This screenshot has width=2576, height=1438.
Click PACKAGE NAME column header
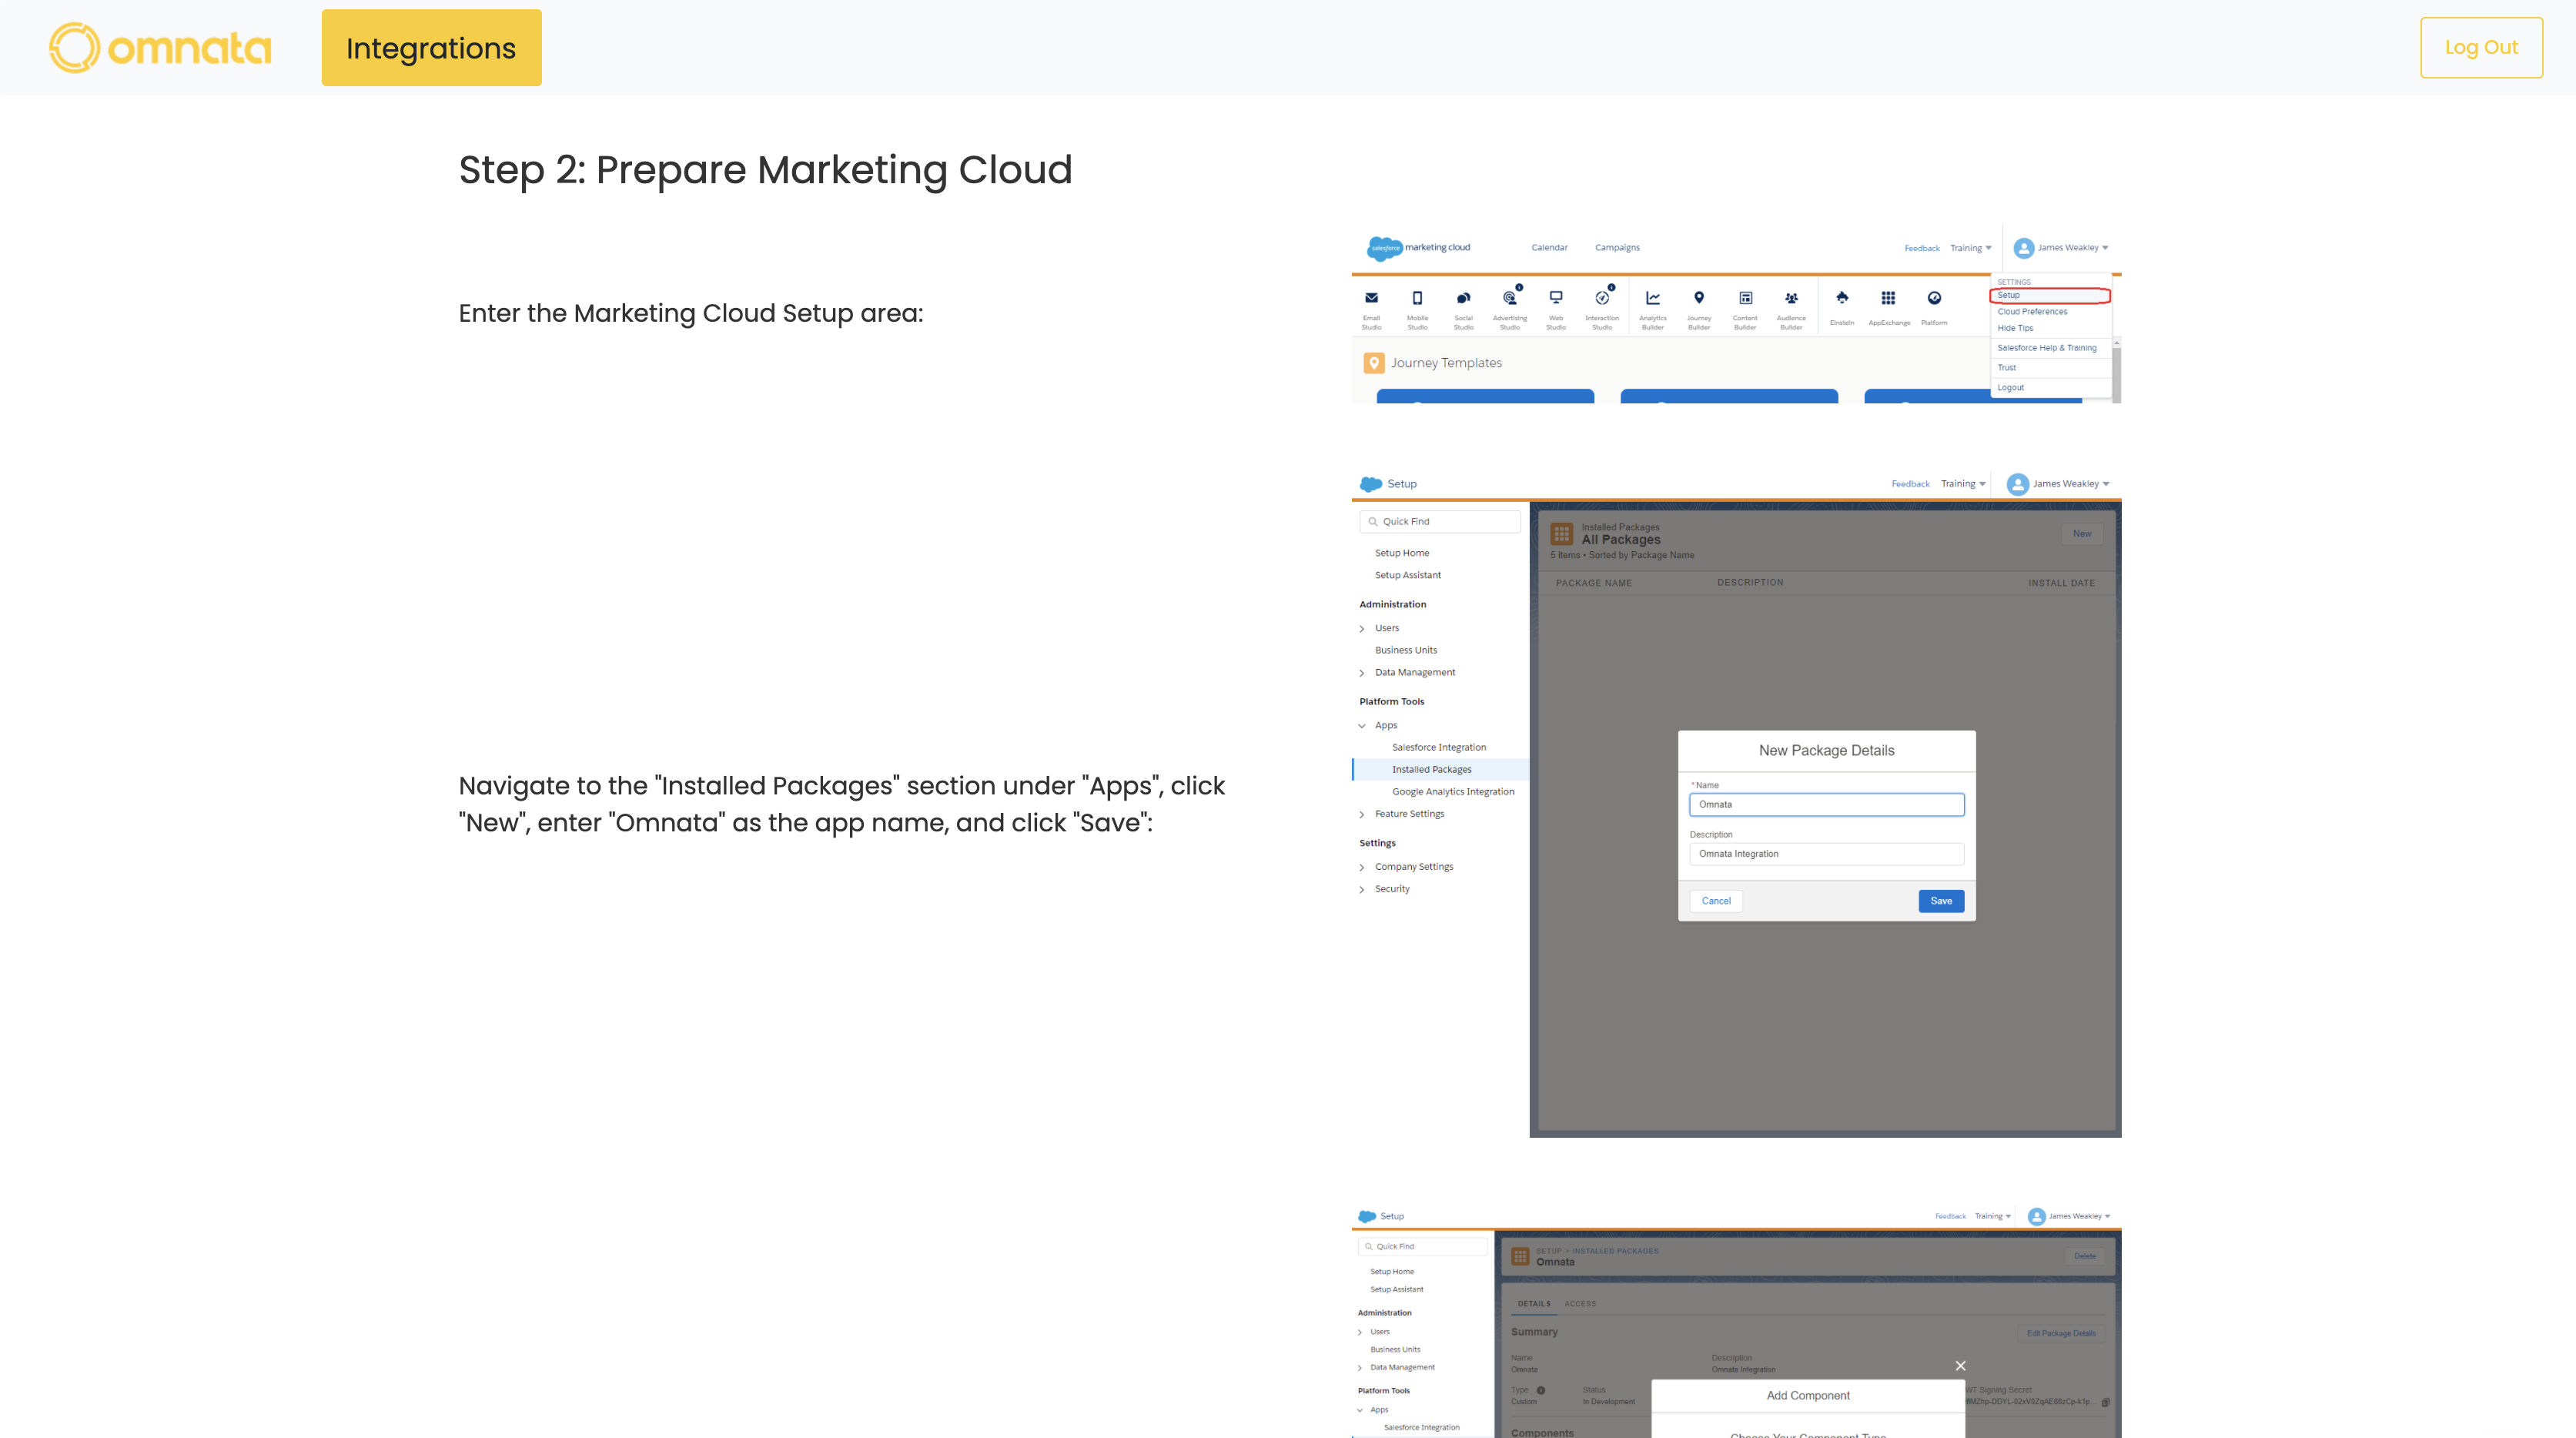[x=1594, y=583]
